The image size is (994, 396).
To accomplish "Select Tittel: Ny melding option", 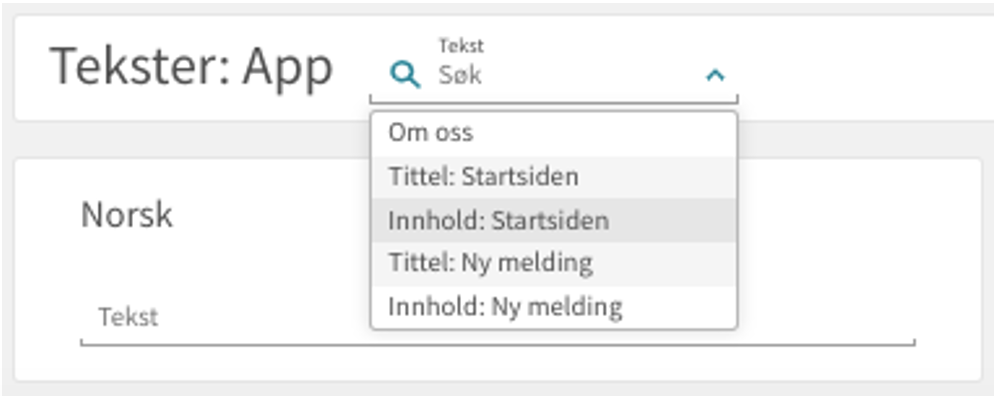I will [554, 263].
